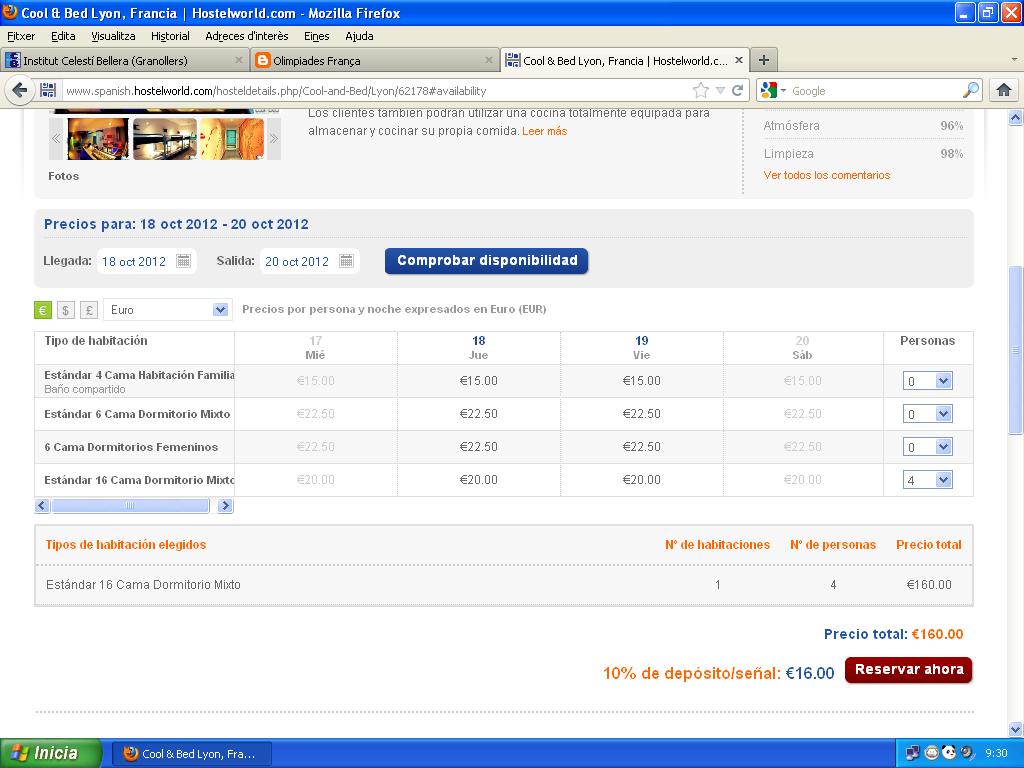This screenshot has width=1024, height=768.
Task: Open Personas dropdown for Estándar 16 Cama Mixto
Action: (927, 480)
